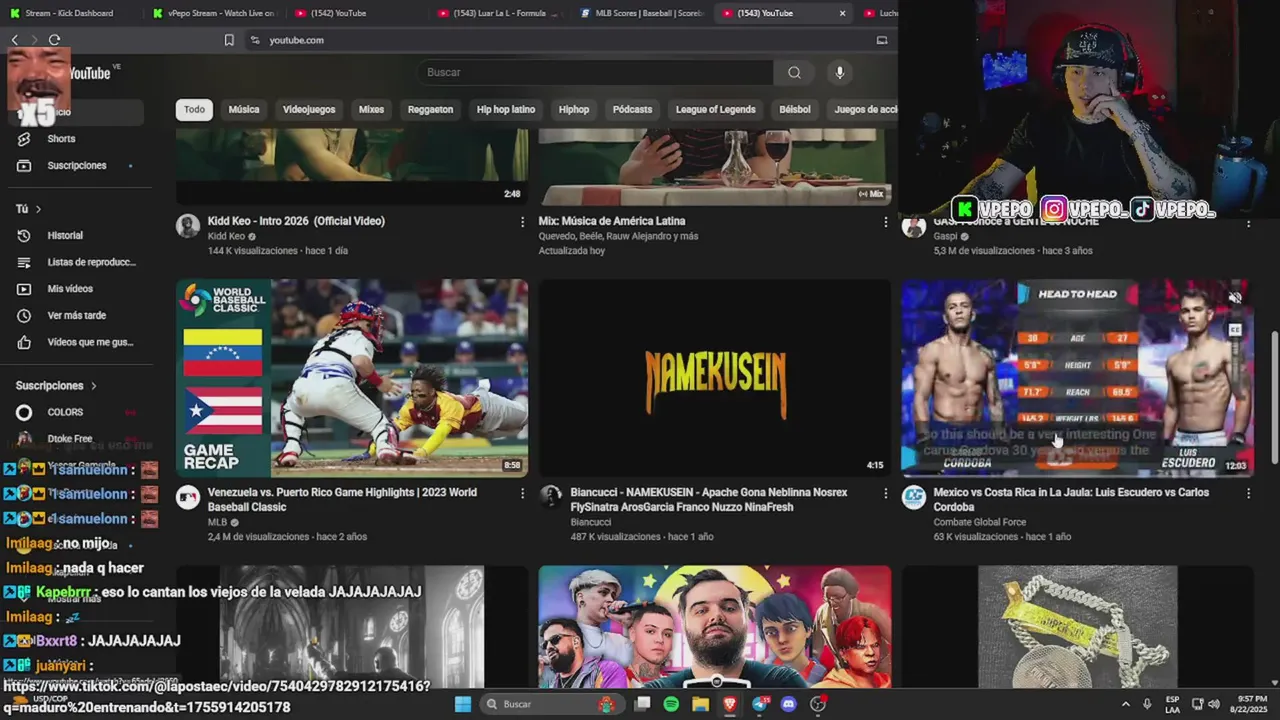Bookmark this page icon in address bar

tap(229, 40)
